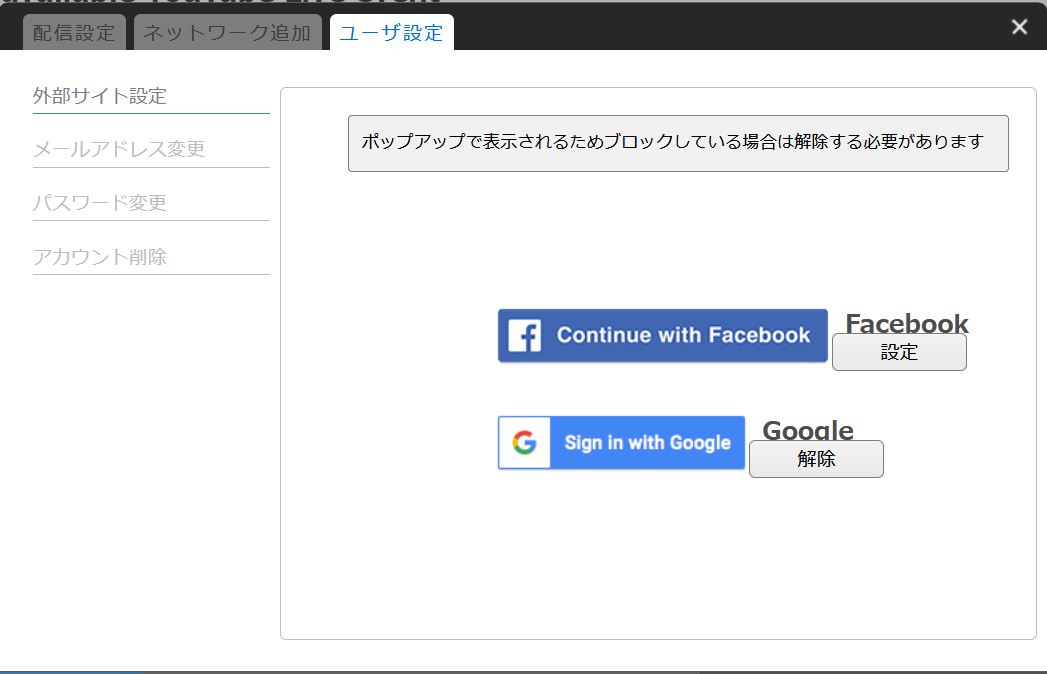Screen dimensions: 1047x674
Task: Click the Facebook logo icon
Action: (525, 335)
